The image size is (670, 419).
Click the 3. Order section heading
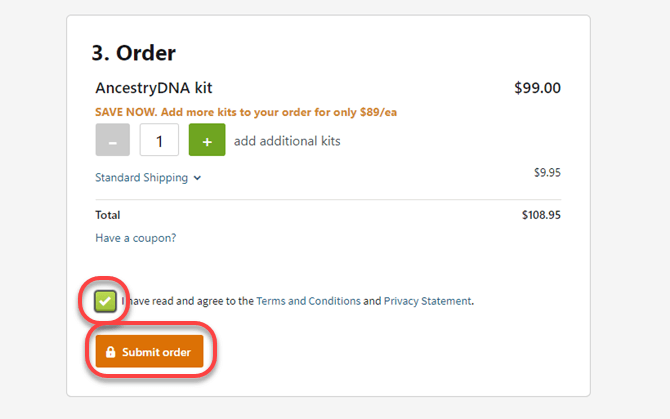pos(133,53)
